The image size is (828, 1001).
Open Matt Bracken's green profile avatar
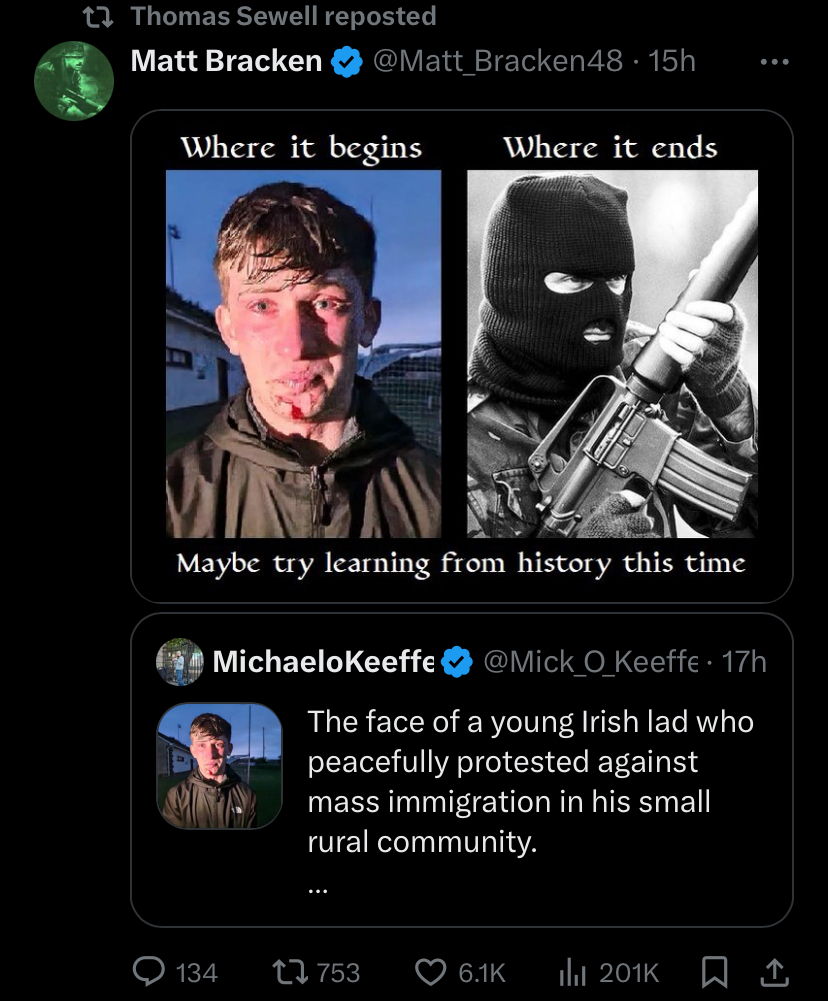click(x=74, y=81)
